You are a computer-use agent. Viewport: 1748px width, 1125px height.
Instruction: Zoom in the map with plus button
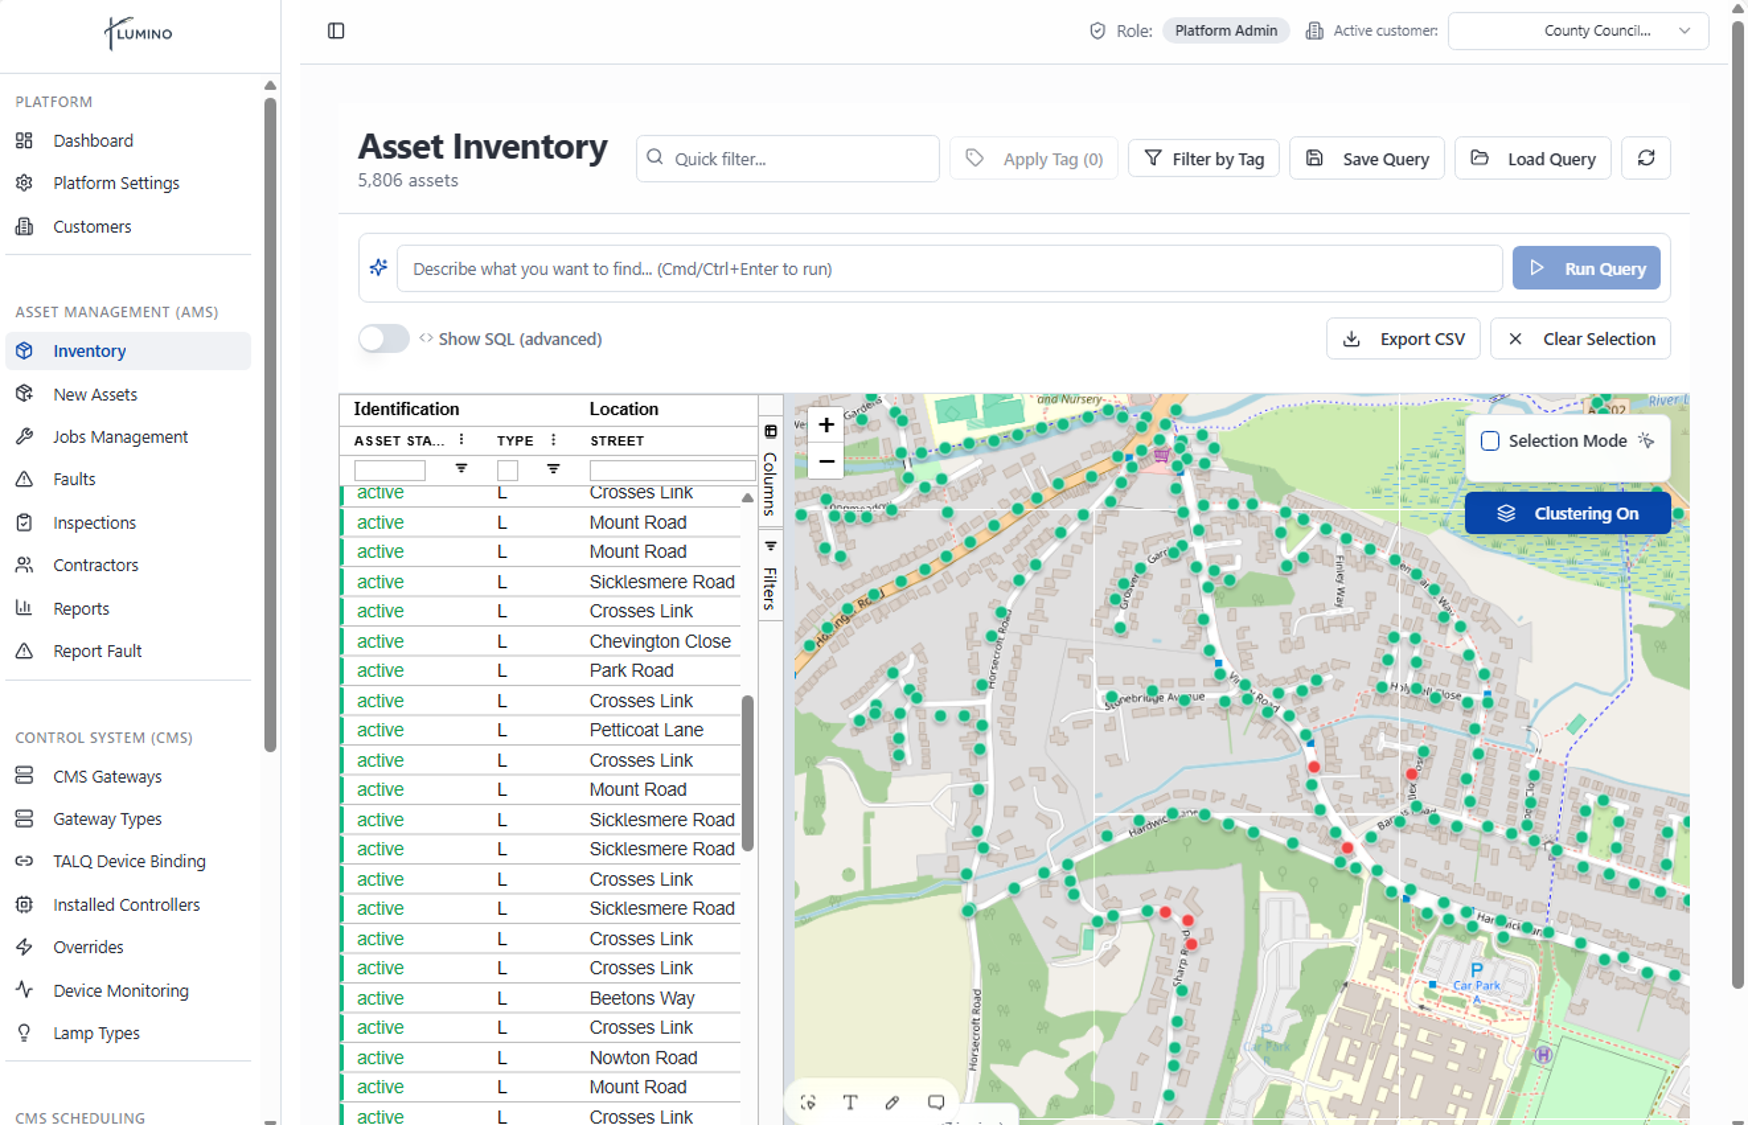tap(826, 425)
